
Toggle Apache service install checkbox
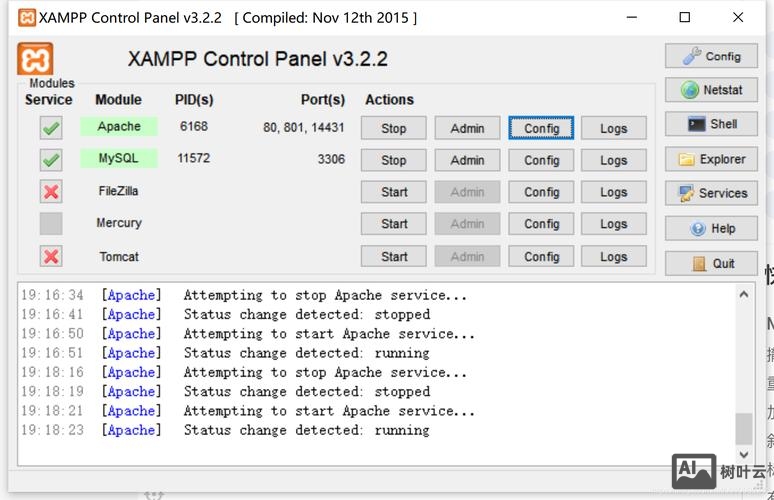51,128
